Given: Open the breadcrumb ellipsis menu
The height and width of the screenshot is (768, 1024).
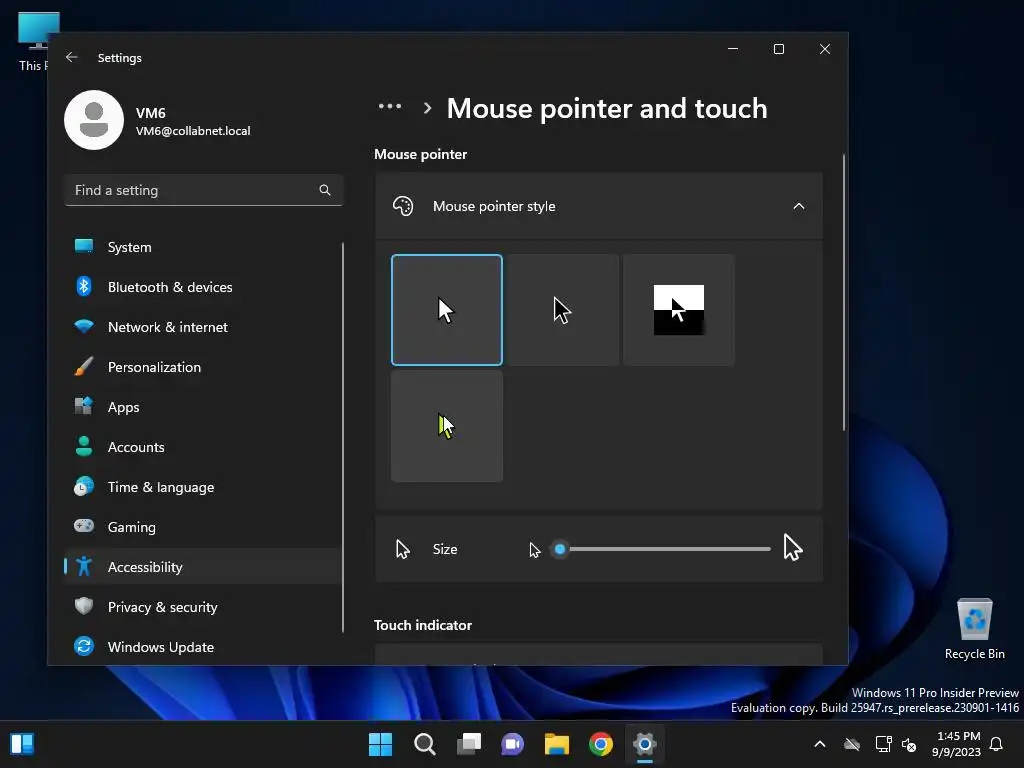Looking at the screenshot, I should pyautogui.click(x=390, y=106).
